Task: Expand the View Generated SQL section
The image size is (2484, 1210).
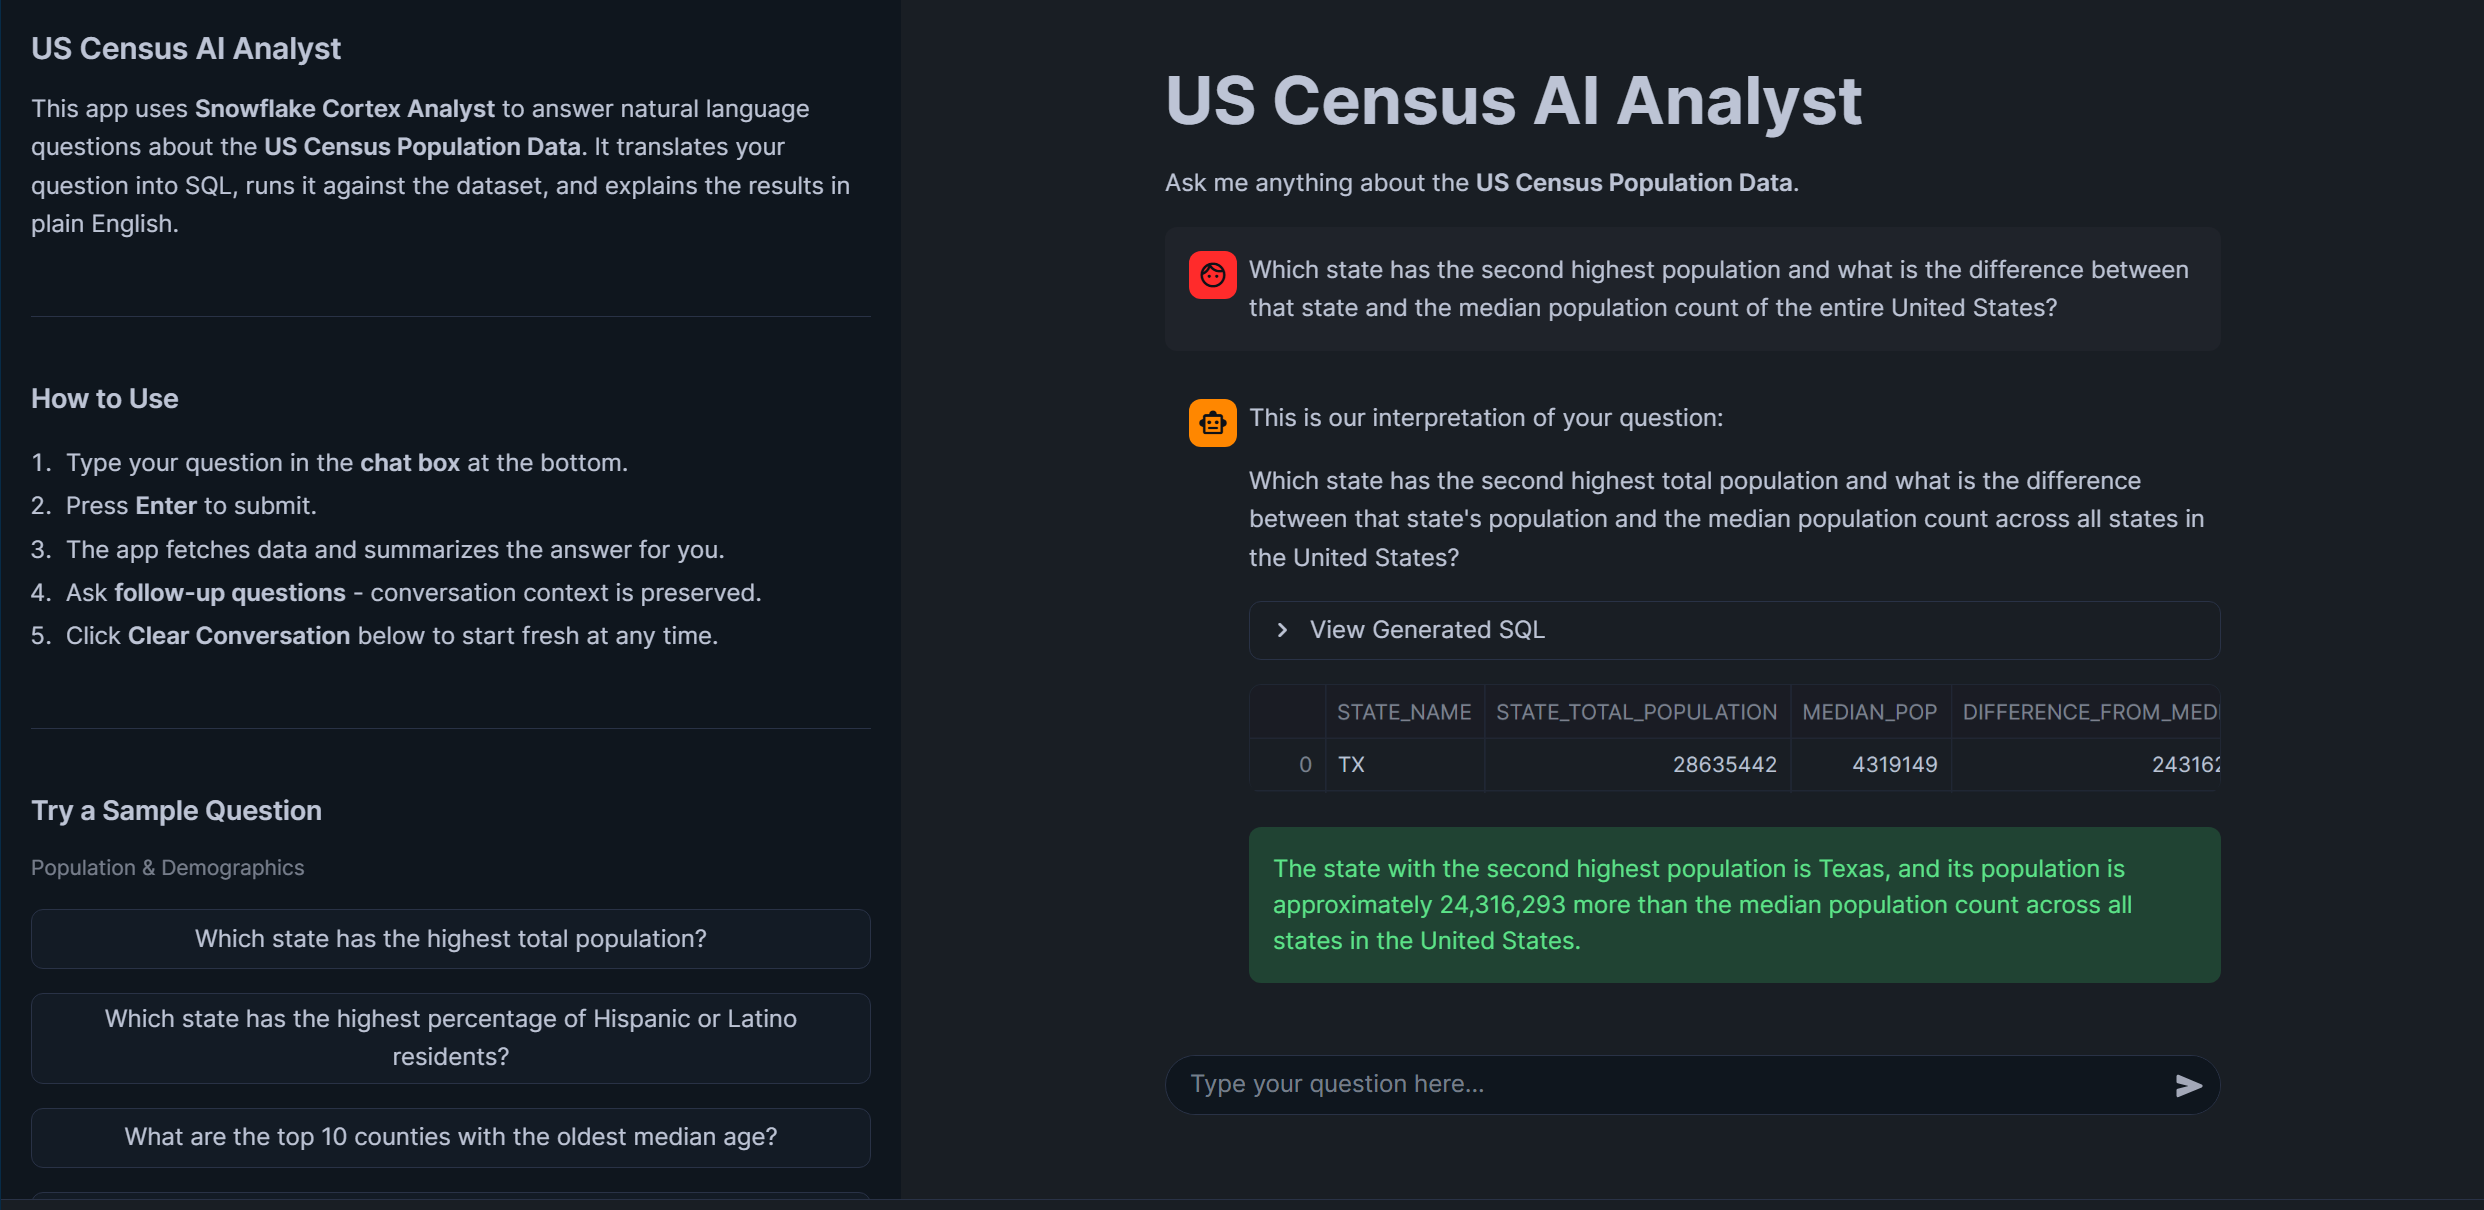Action: 1426,630
